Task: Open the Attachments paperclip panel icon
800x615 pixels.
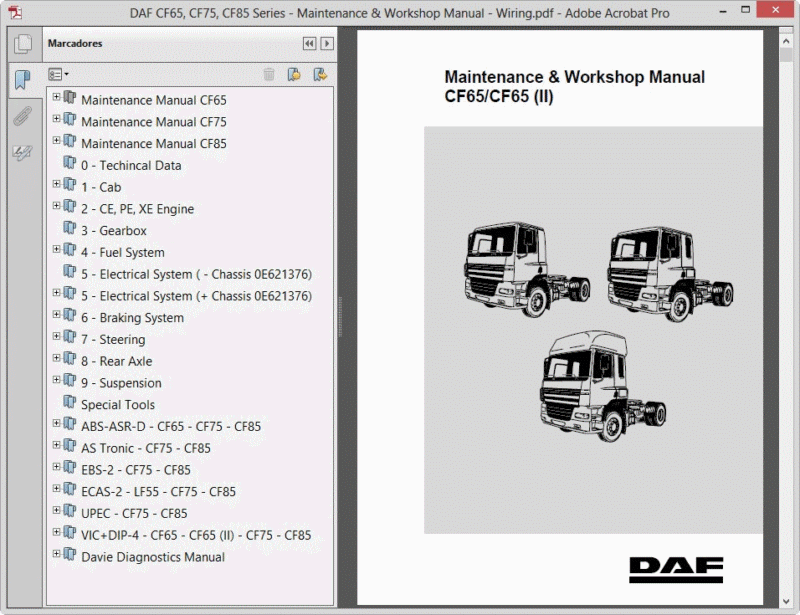Action: (x=23, y=116)
